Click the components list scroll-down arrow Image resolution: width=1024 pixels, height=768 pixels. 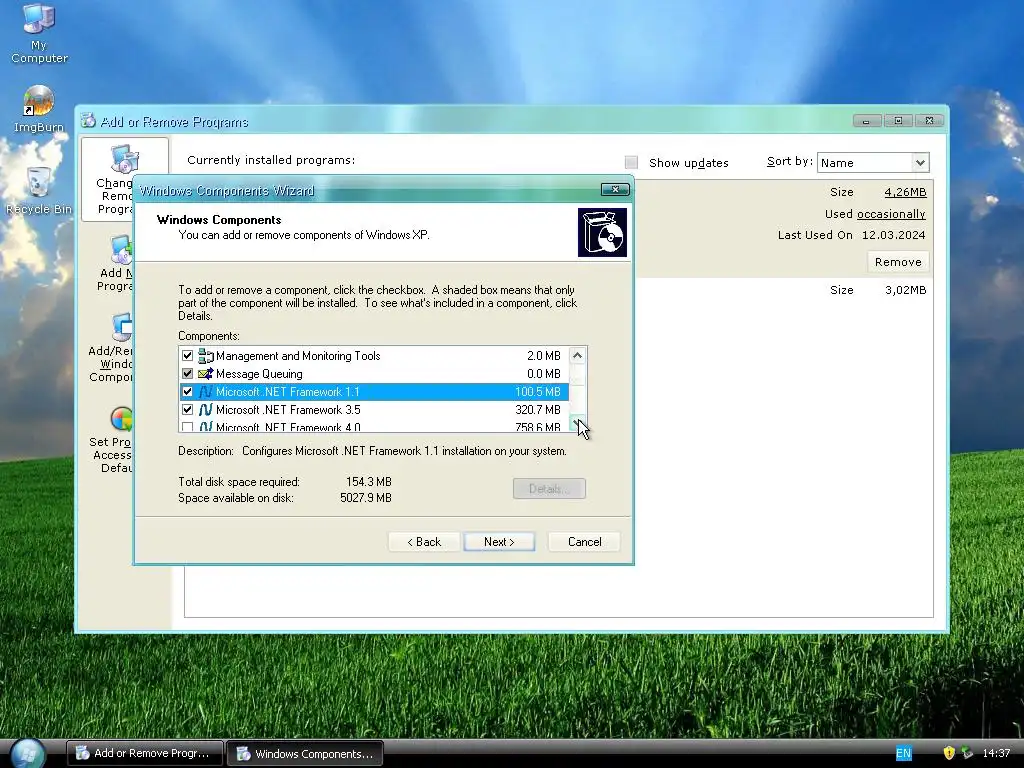coord(577,423)
